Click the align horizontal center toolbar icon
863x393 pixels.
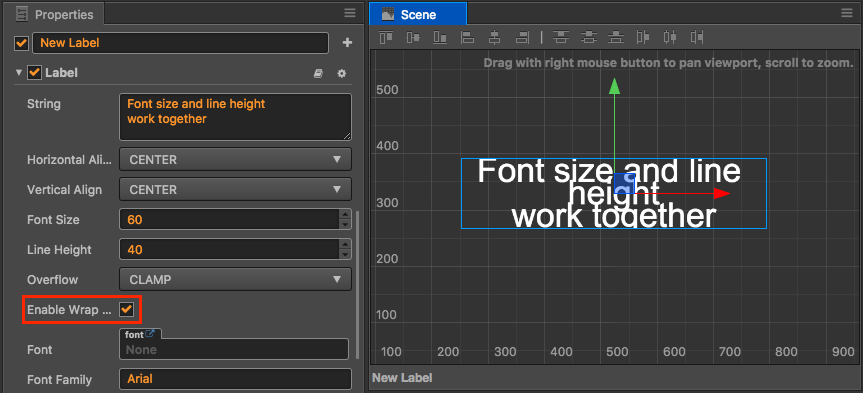(494, 37)
